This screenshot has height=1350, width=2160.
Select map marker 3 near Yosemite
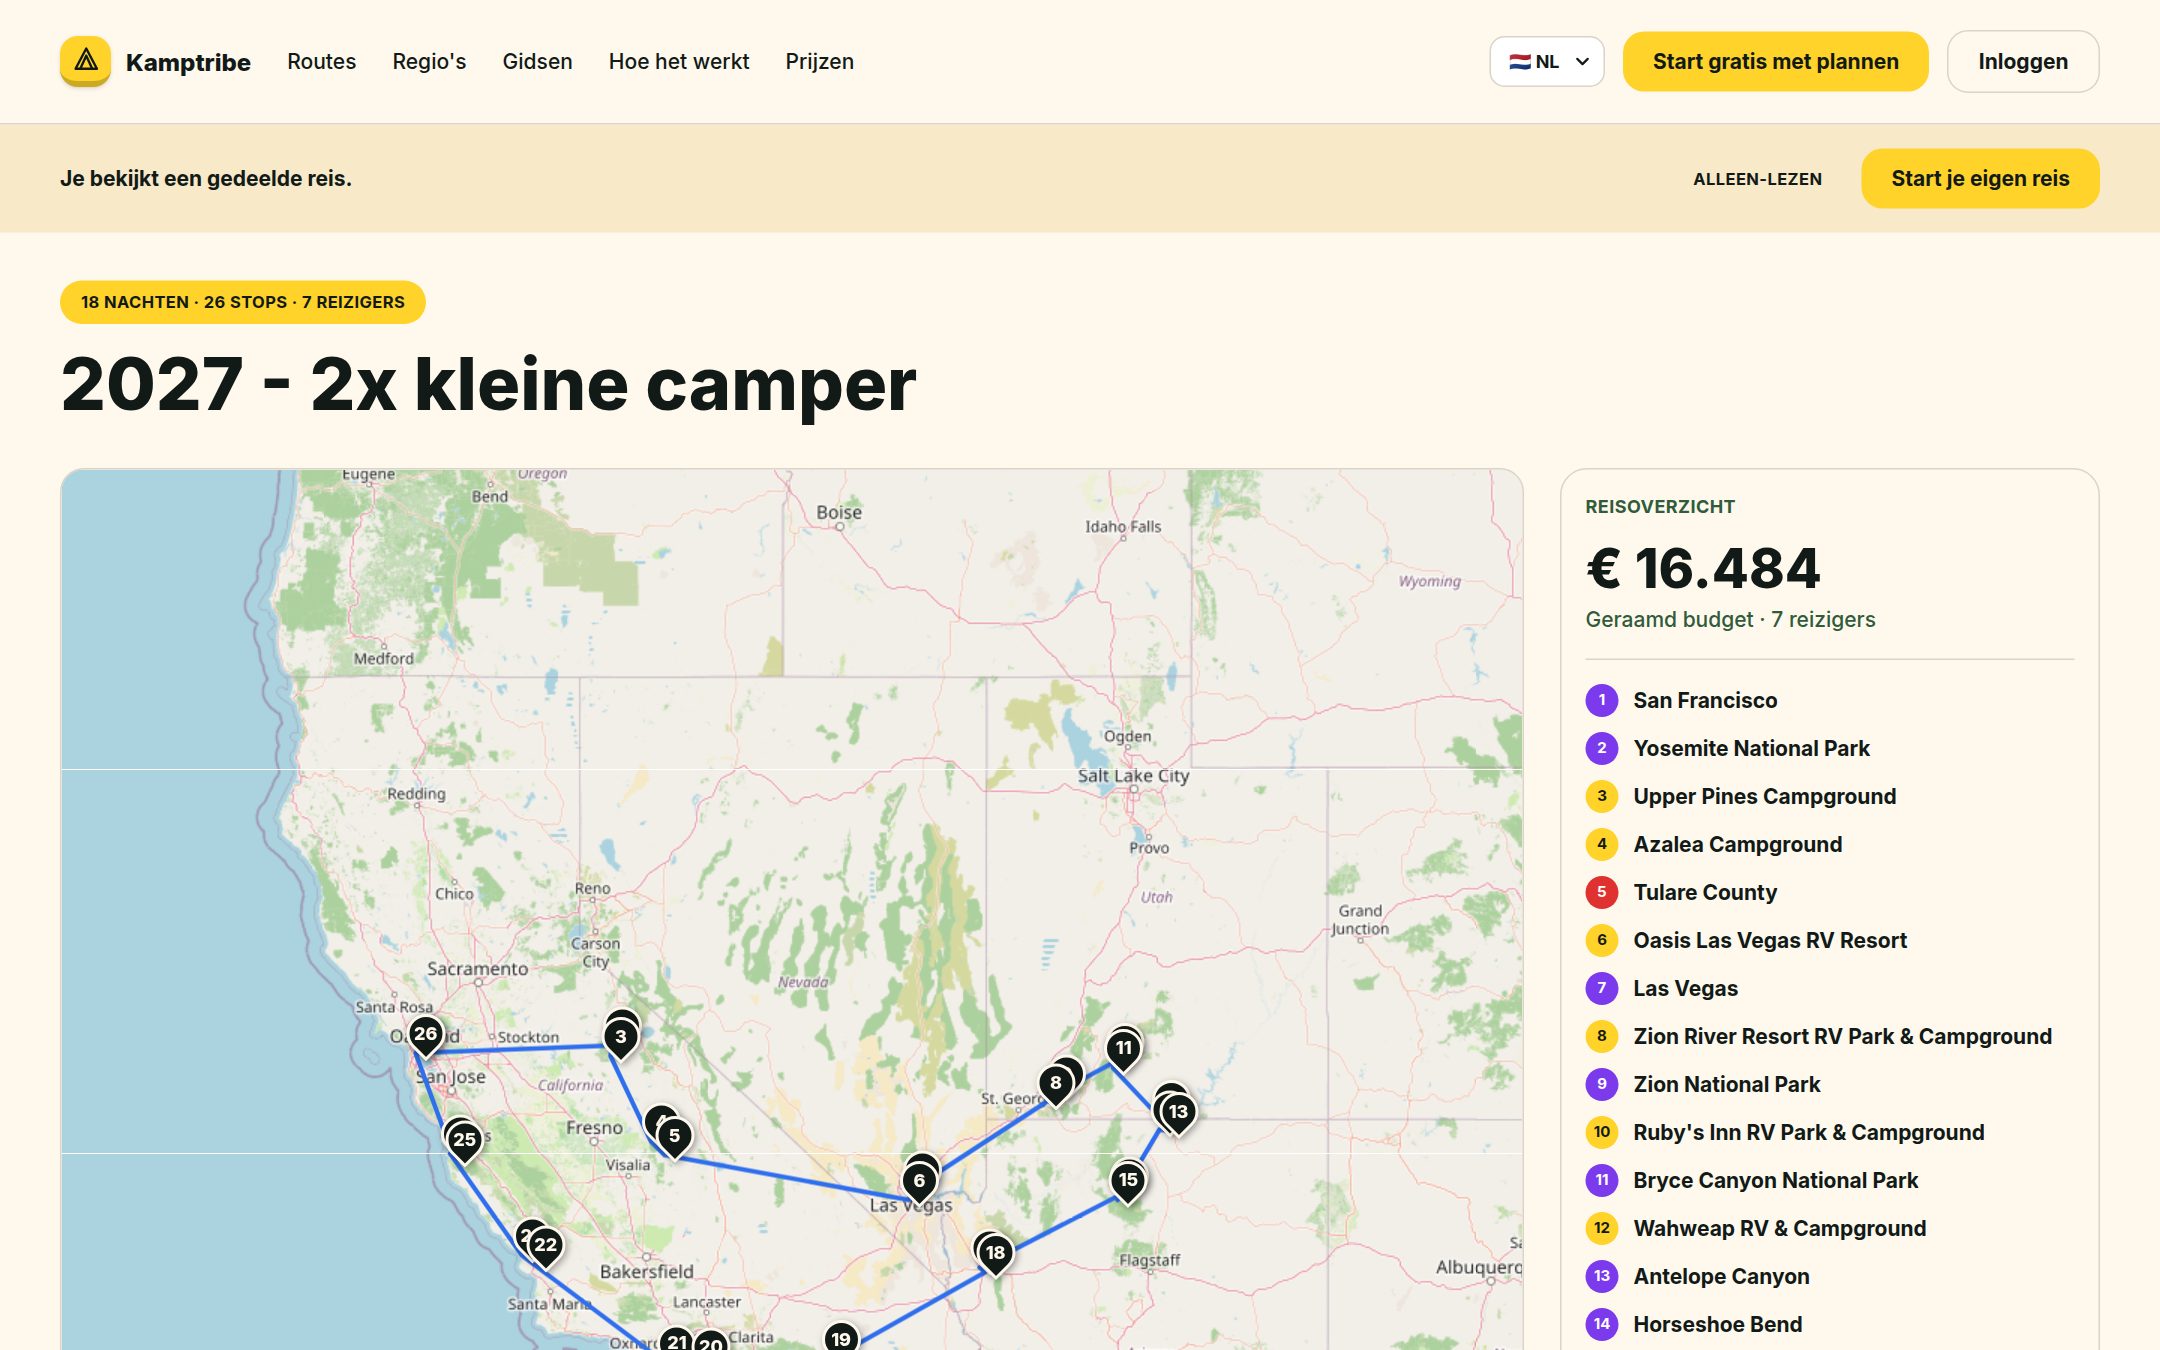click(621, 1039)
